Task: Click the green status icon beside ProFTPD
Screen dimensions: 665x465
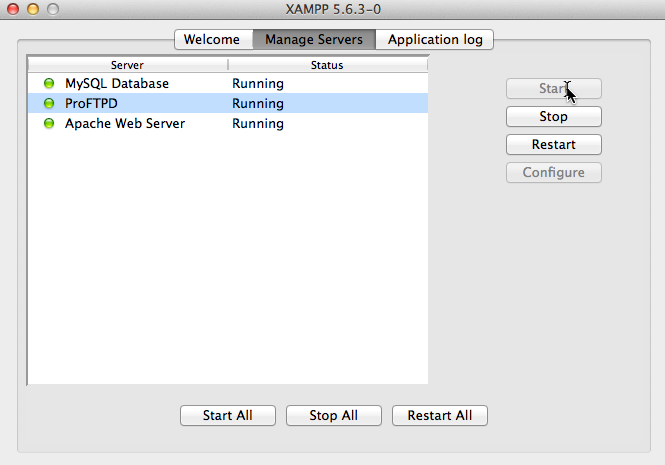Action: [49, 103]
